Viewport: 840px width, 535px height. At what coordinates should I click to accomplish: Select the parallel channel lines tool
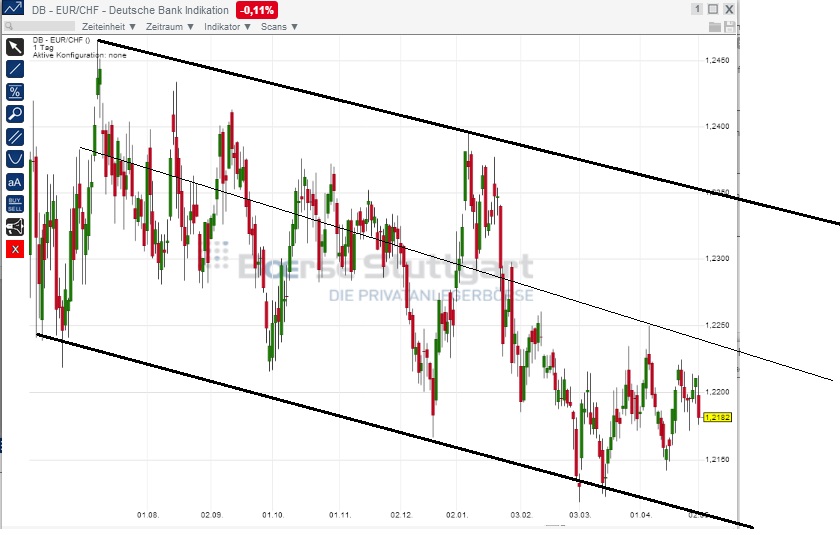pyautogui.click(x=15, y=137)
